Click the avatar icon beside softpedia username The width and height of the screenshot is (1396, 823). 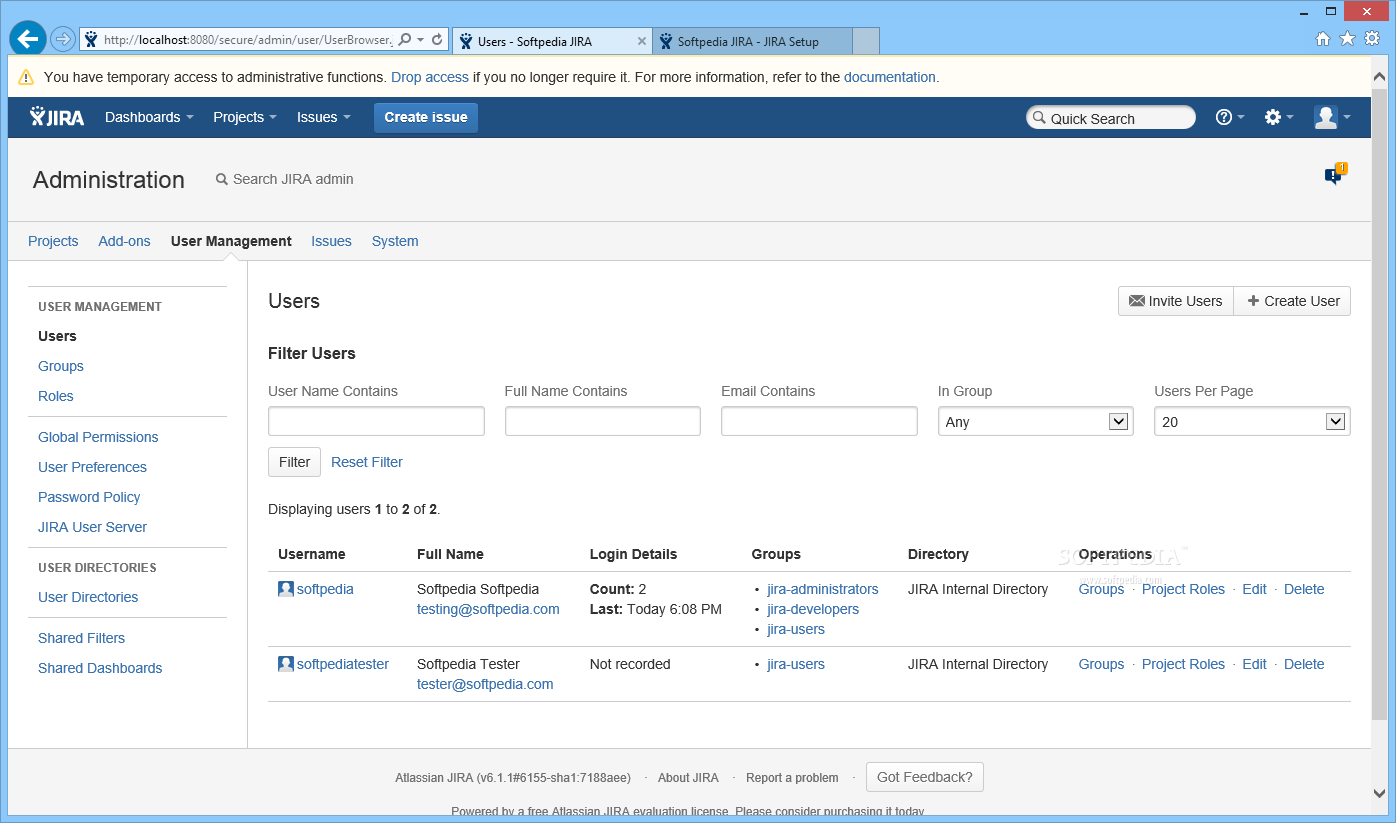pyautogui.click(x=286, y=589)
